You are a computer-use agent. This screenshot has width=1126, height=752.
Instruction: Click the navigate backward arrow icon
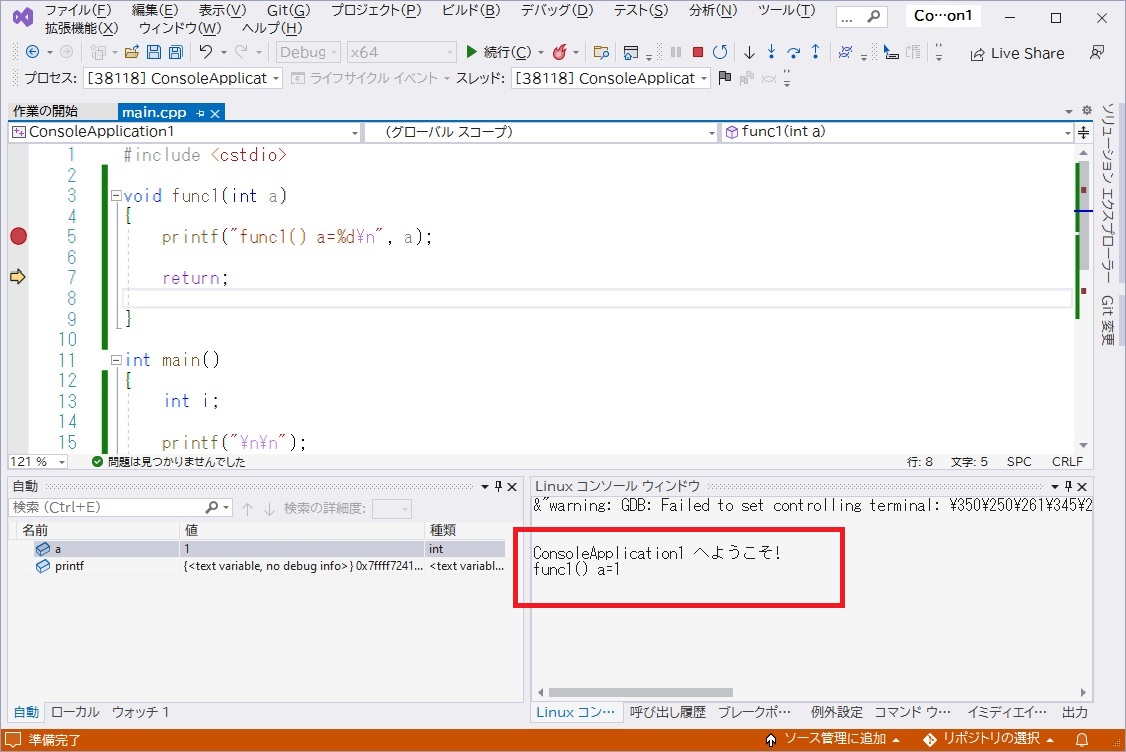32,52
